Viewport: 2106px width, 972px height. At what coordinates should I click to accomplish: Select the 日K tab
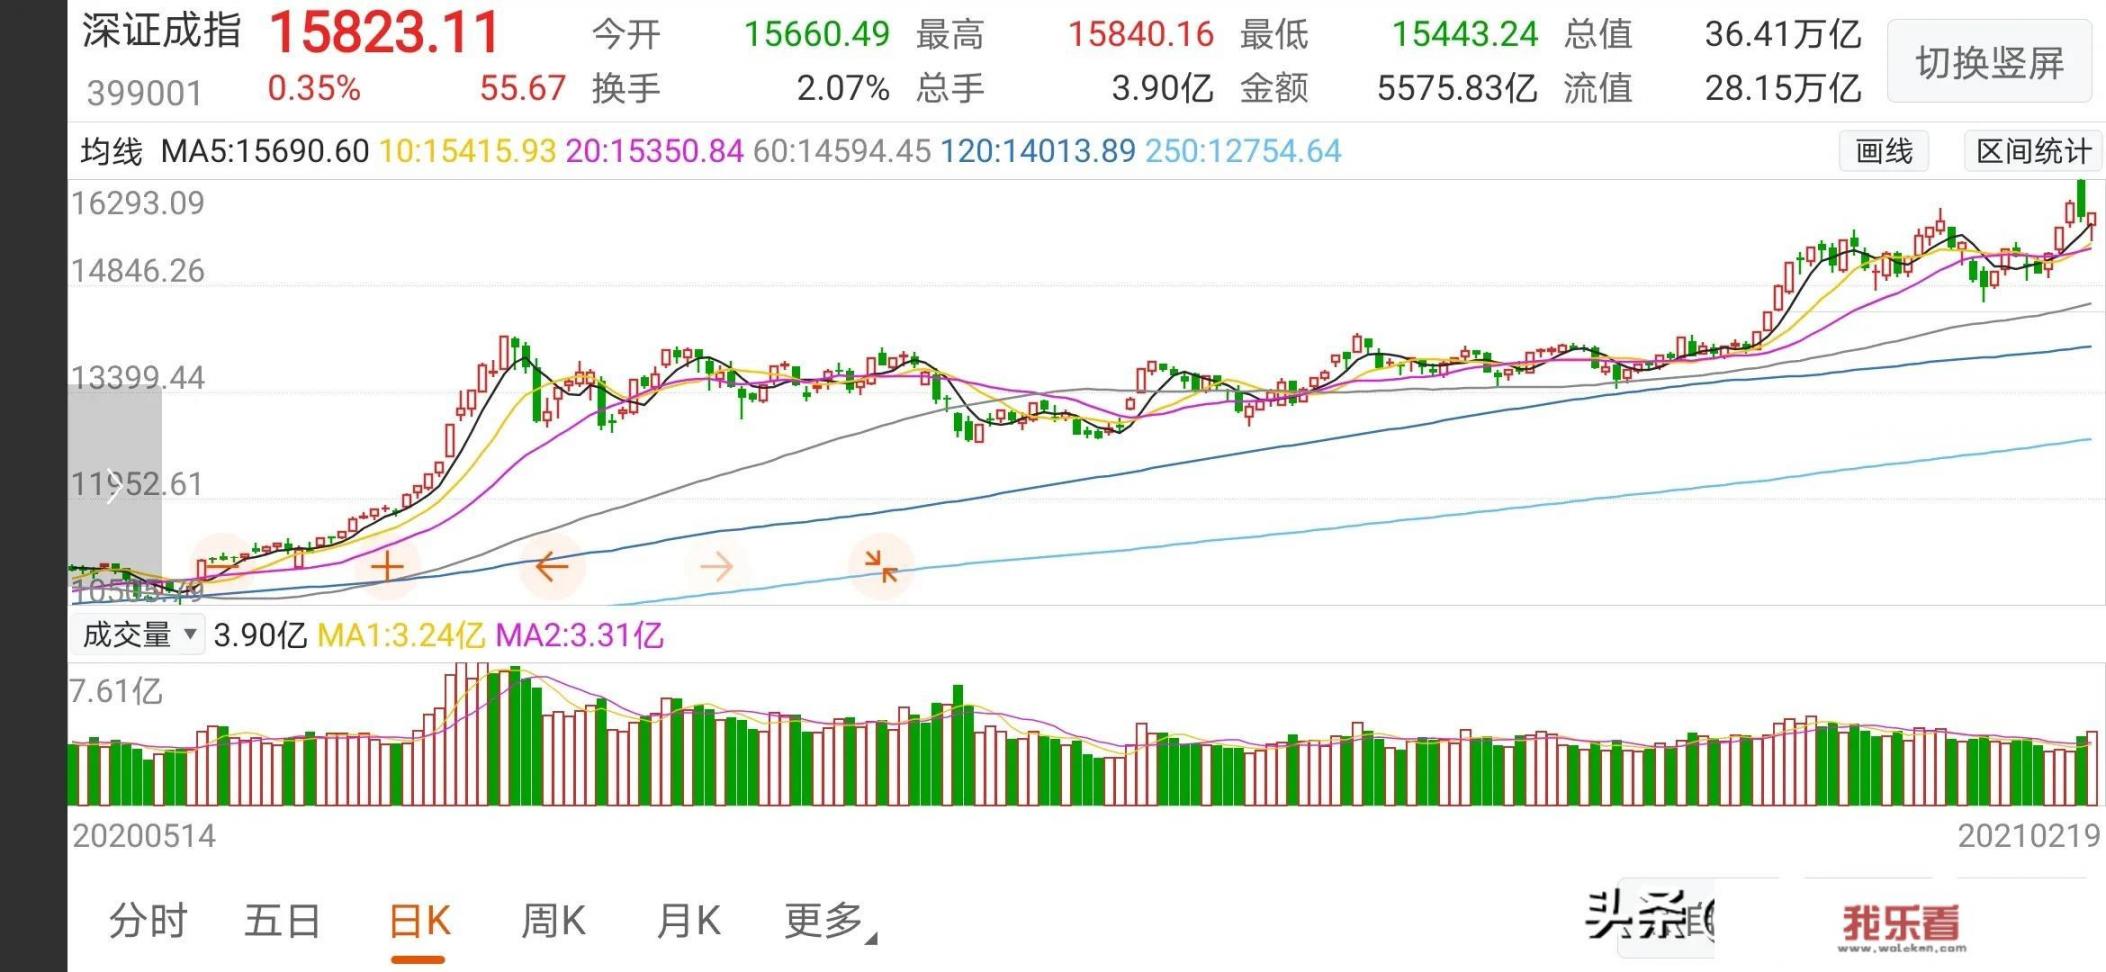coord(419,921)
